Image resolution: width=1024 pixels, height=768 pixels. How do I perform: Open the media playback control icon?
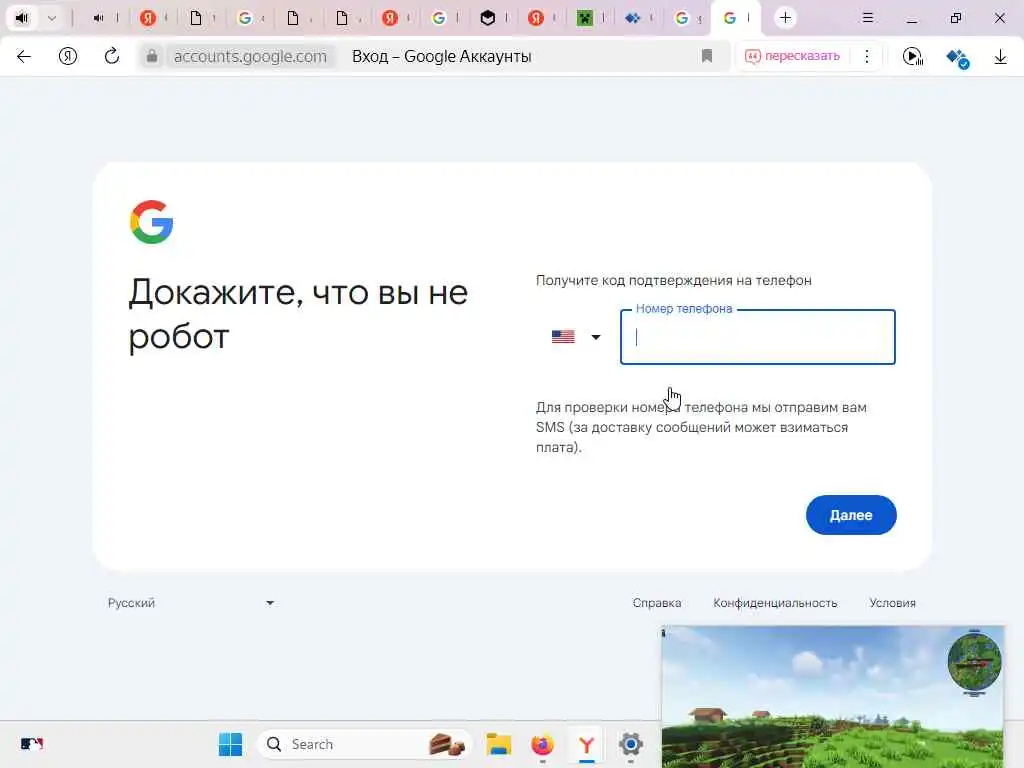pyautogui.click(x=912, y=57)
